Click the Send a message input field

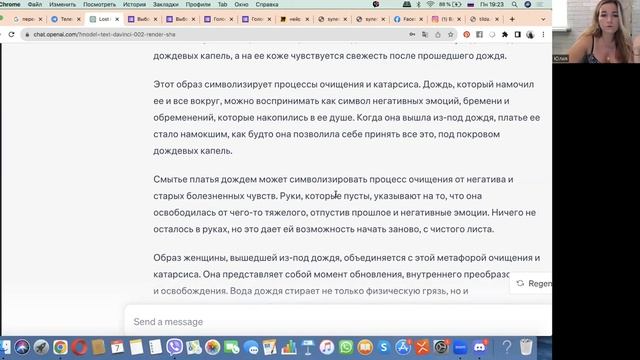pyautogui.click(x=338, y=322)
